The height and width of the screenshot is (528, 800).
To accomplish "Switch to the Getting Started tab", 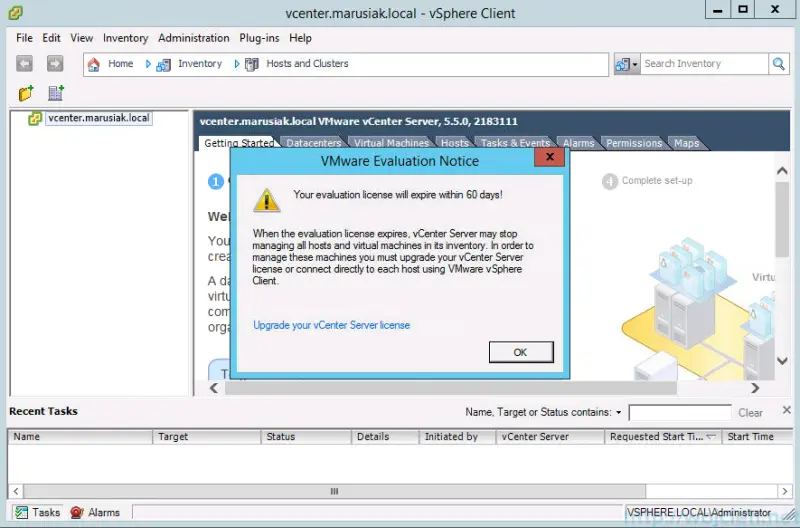I will point(238,143).
